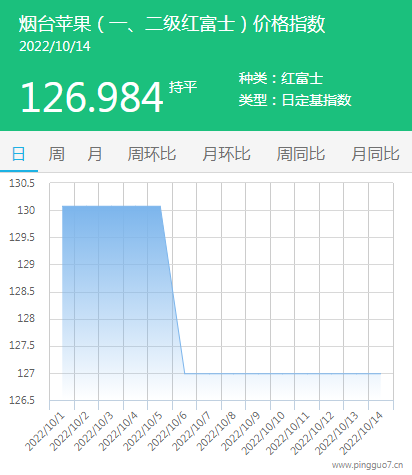Select the 月同比 tab
Viewport: 412px width, 475px height.
[x=375, y=154]
